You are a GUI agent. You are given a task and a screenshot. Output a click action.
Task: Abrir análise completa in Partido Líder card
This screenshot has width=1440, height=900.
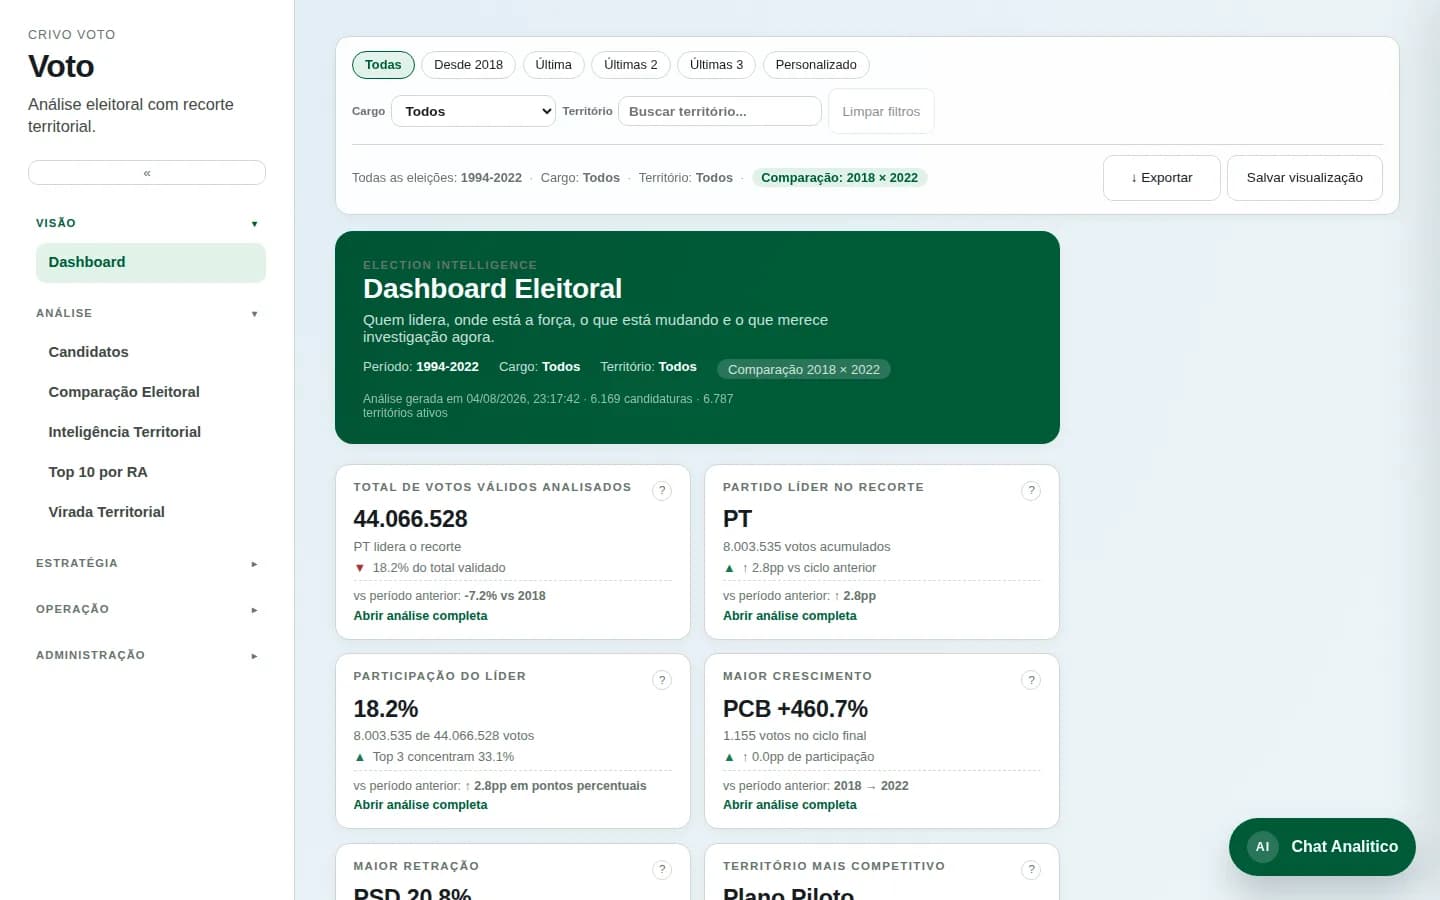click(790, 616)
